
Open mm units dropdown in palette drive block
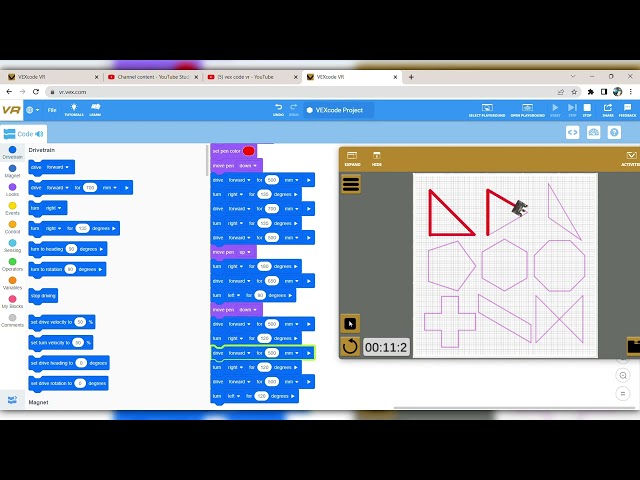[x=109, y=188]
